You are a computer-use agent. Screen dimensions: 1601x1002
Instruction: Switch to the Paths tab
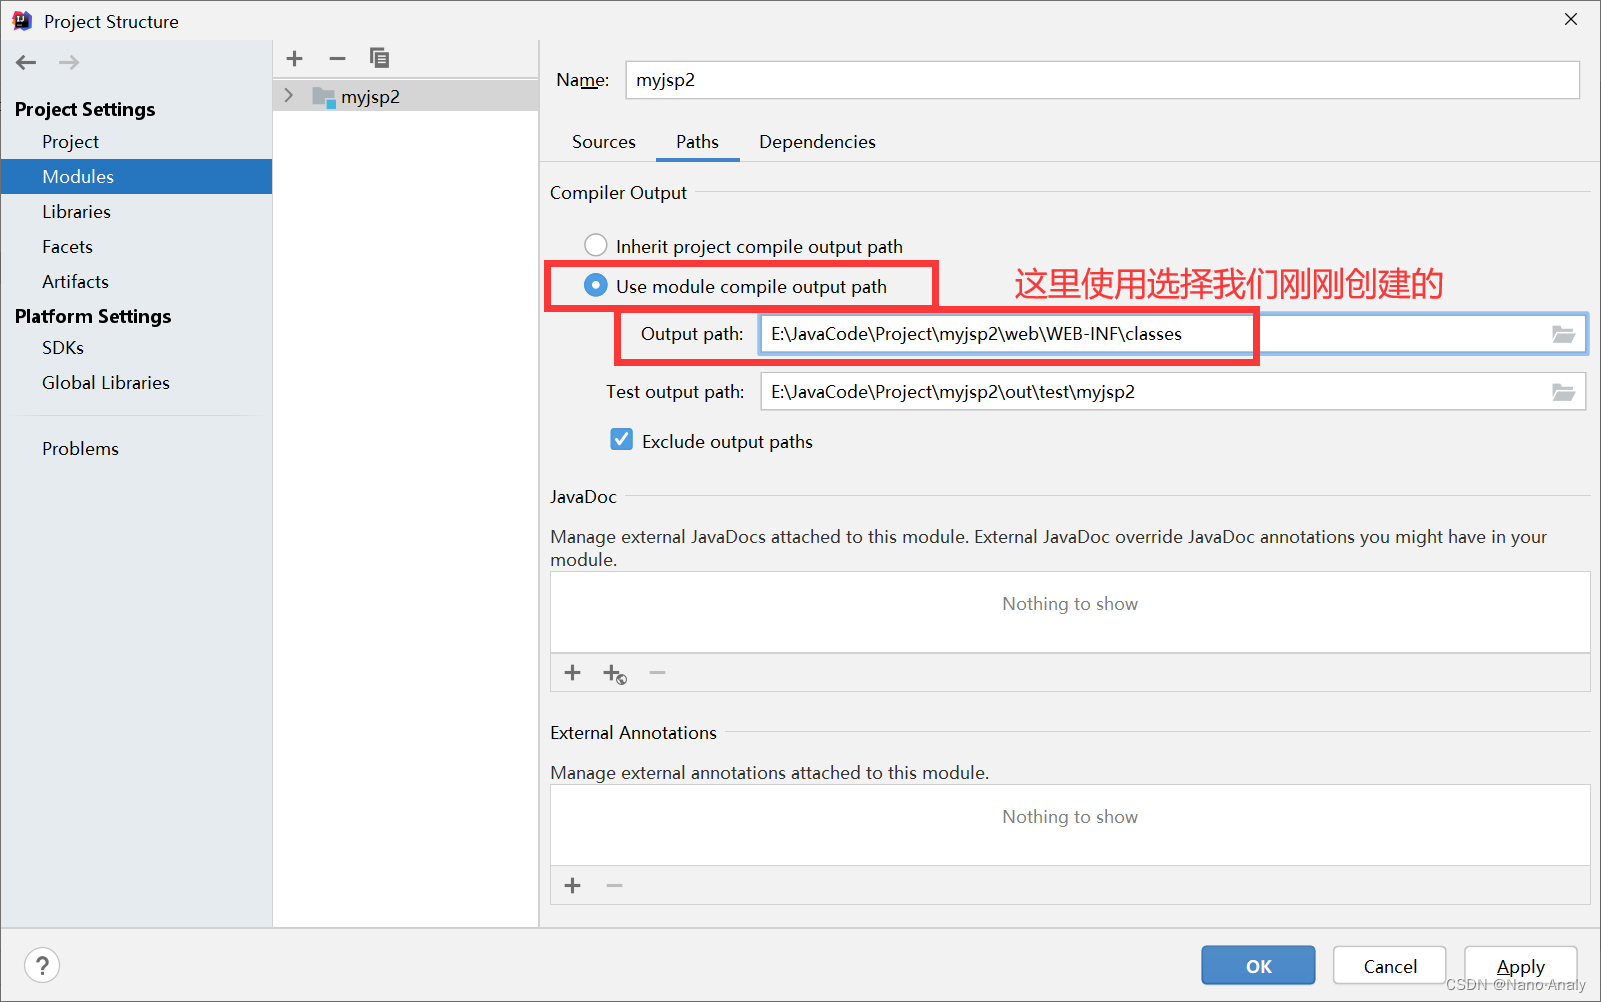tap(697, 142)
